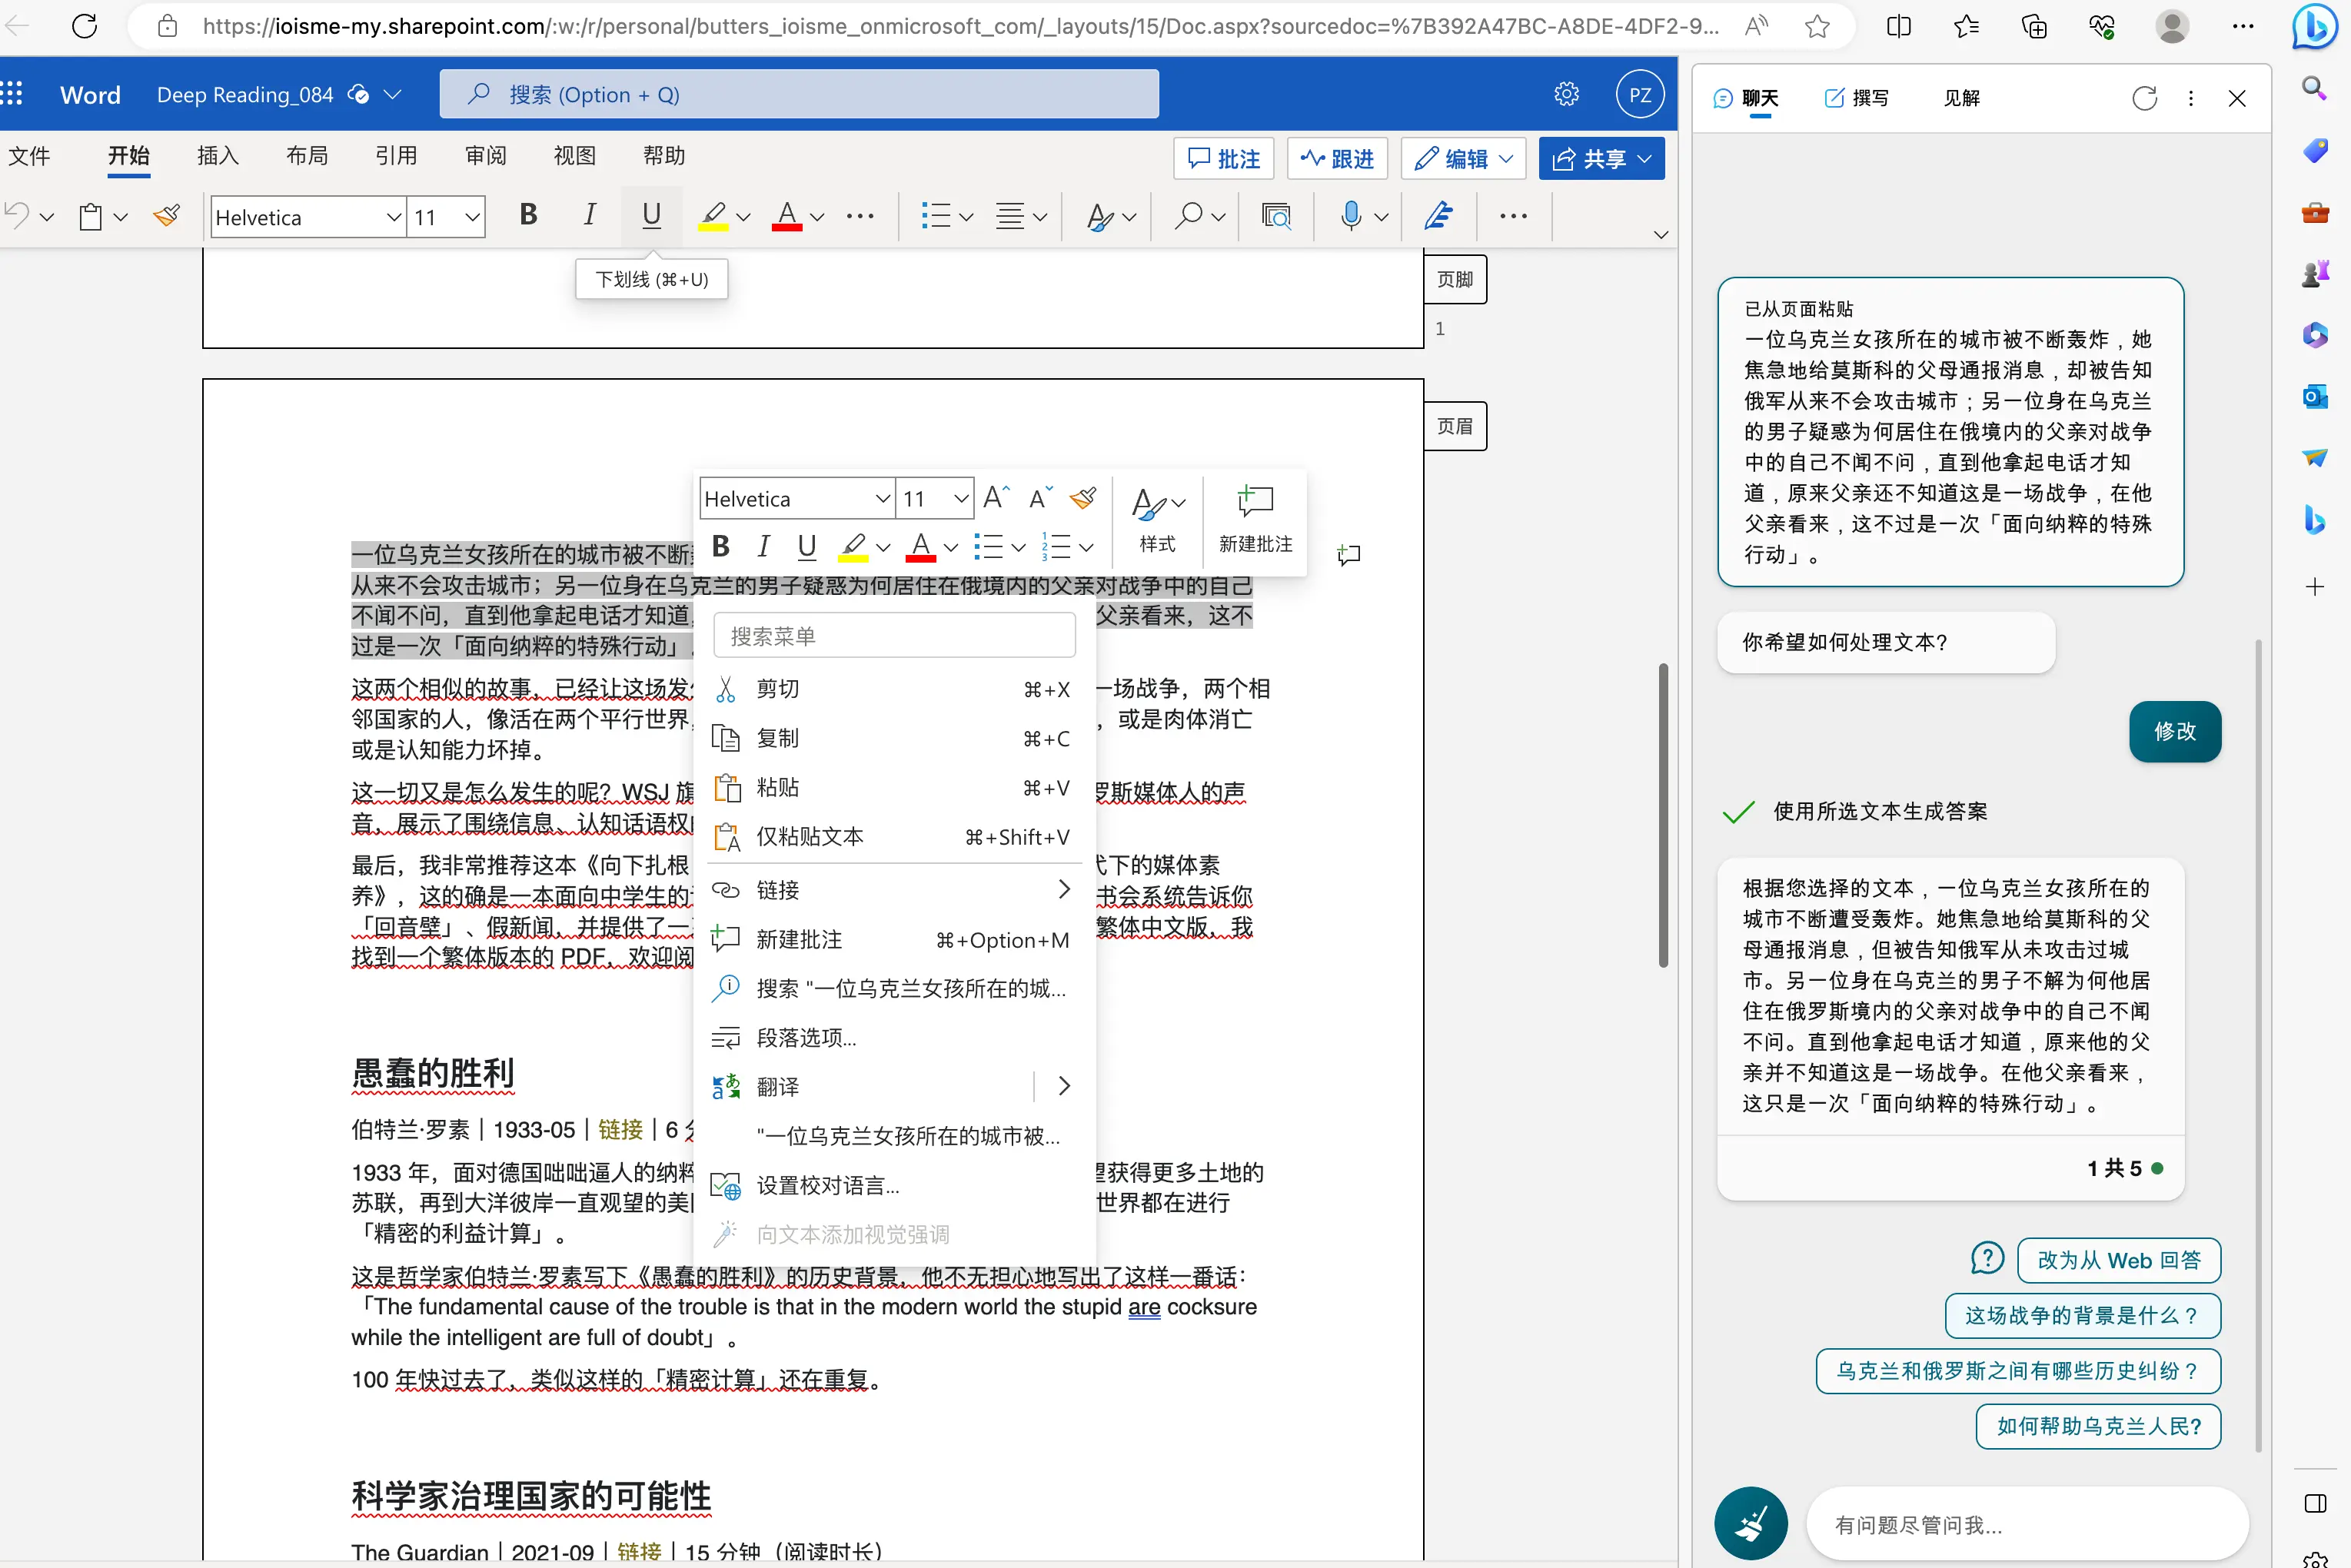Toggle Underline in the floating mini toolbar
This screenshot has height=1568, width=2351.
pos(807,547)
